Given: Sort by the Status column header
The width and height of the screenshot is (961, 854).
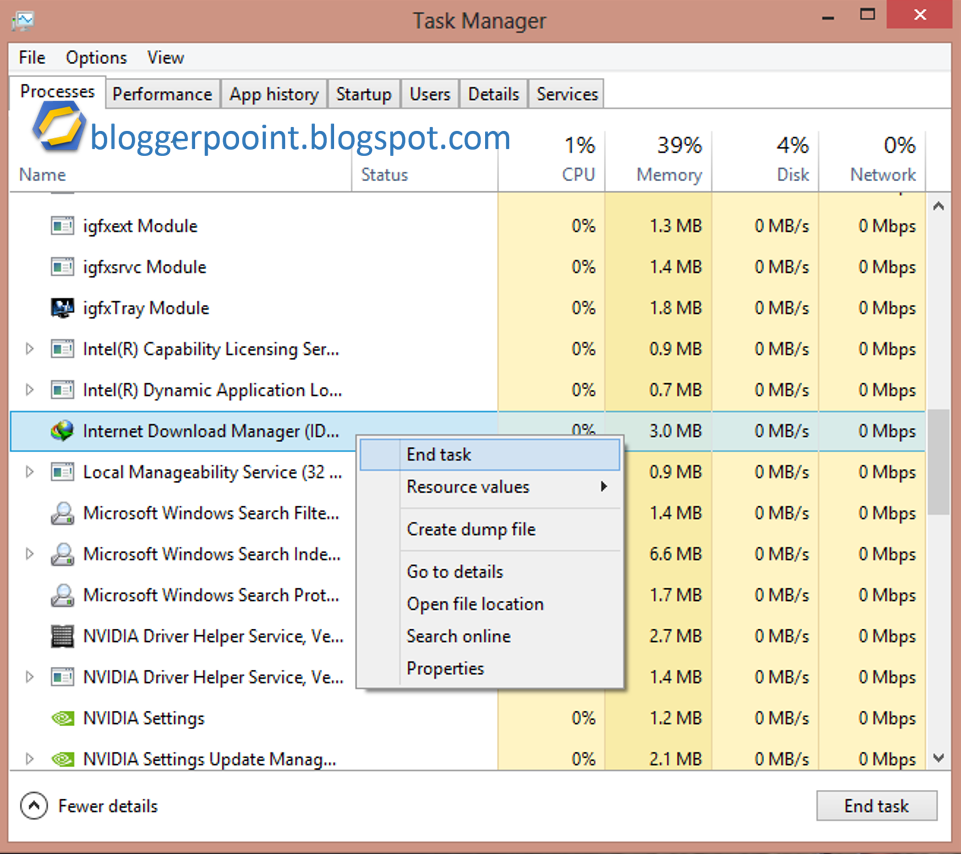Looking at the screenshot, I should (384, 175).
